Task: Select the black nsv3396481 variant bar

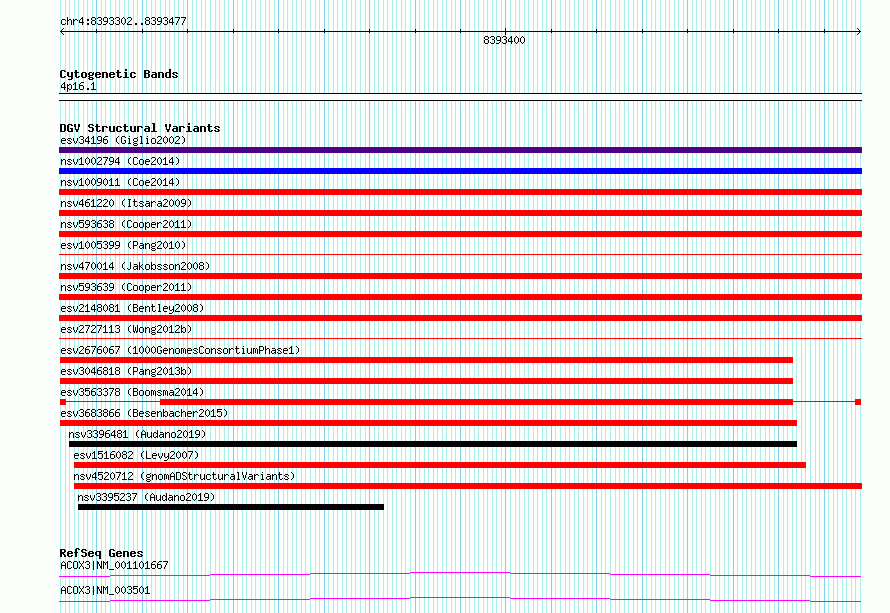Action: (x=433, y=444)
